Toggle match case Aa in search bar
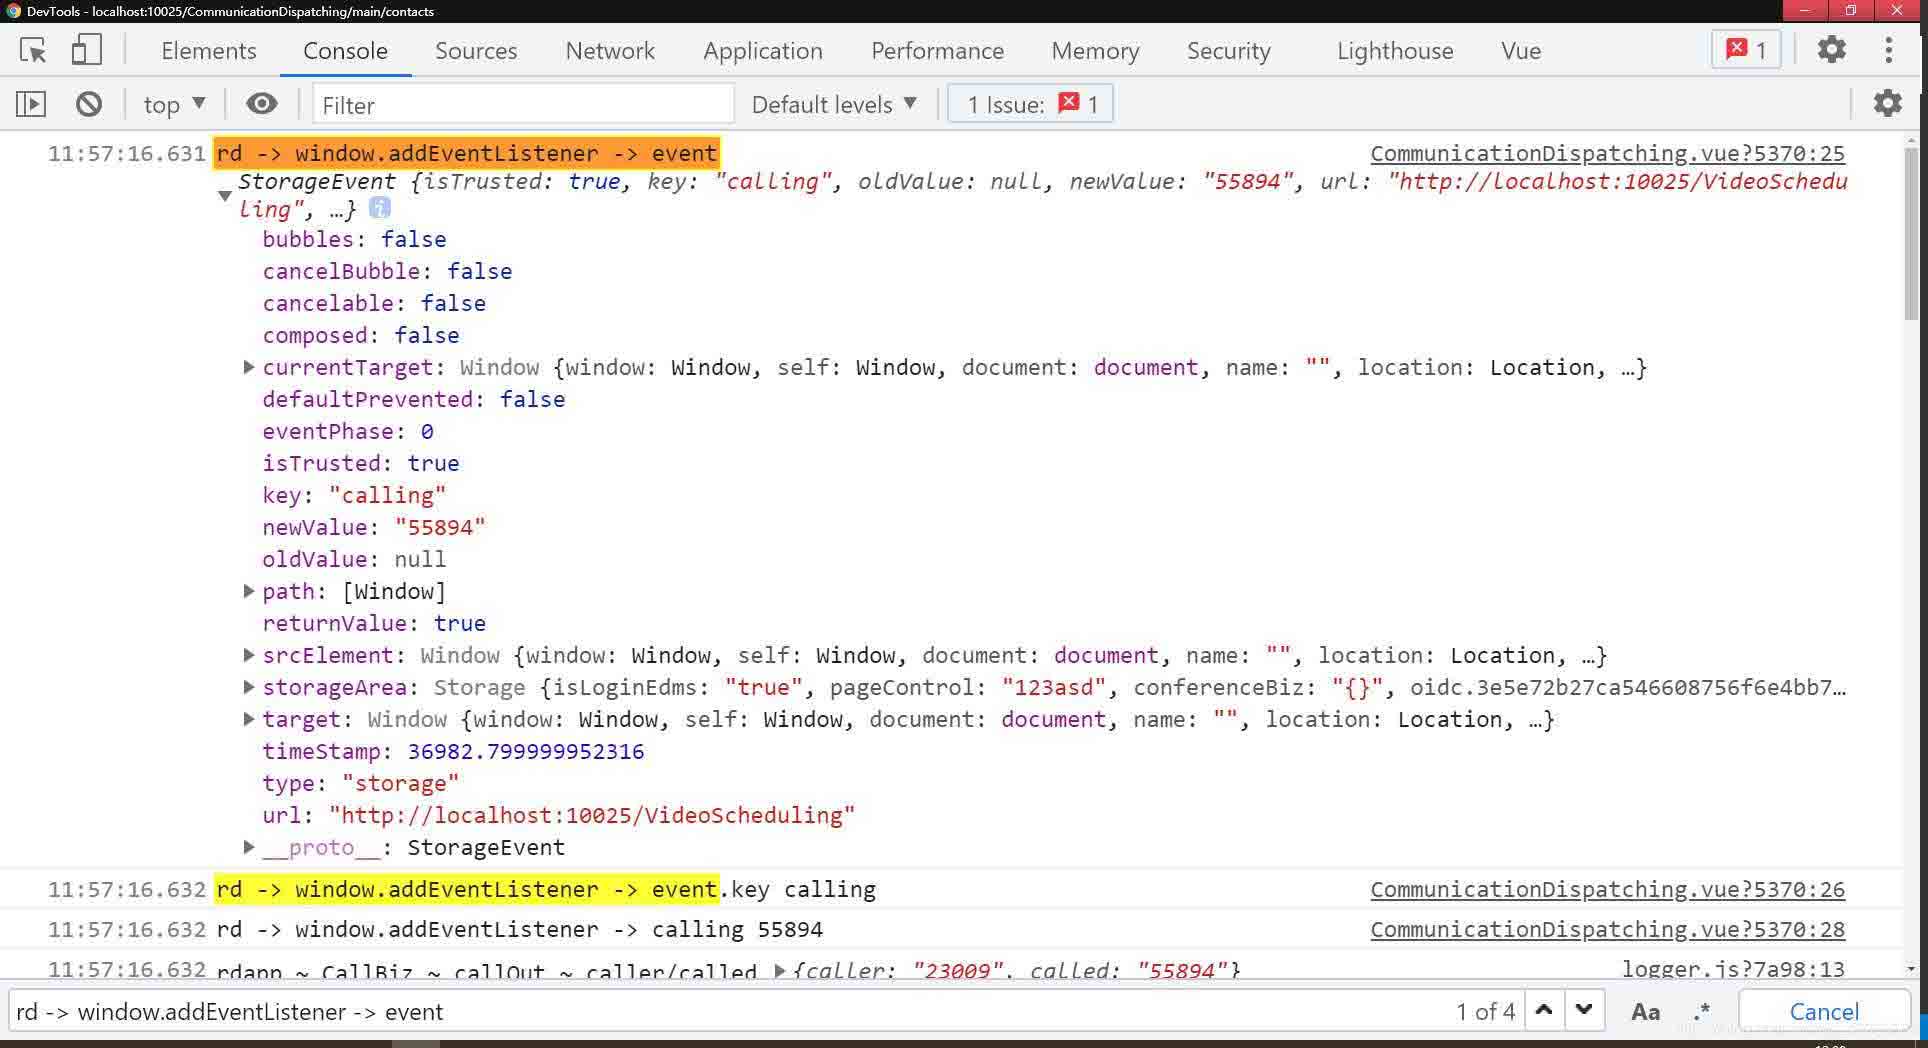 1645,1011
